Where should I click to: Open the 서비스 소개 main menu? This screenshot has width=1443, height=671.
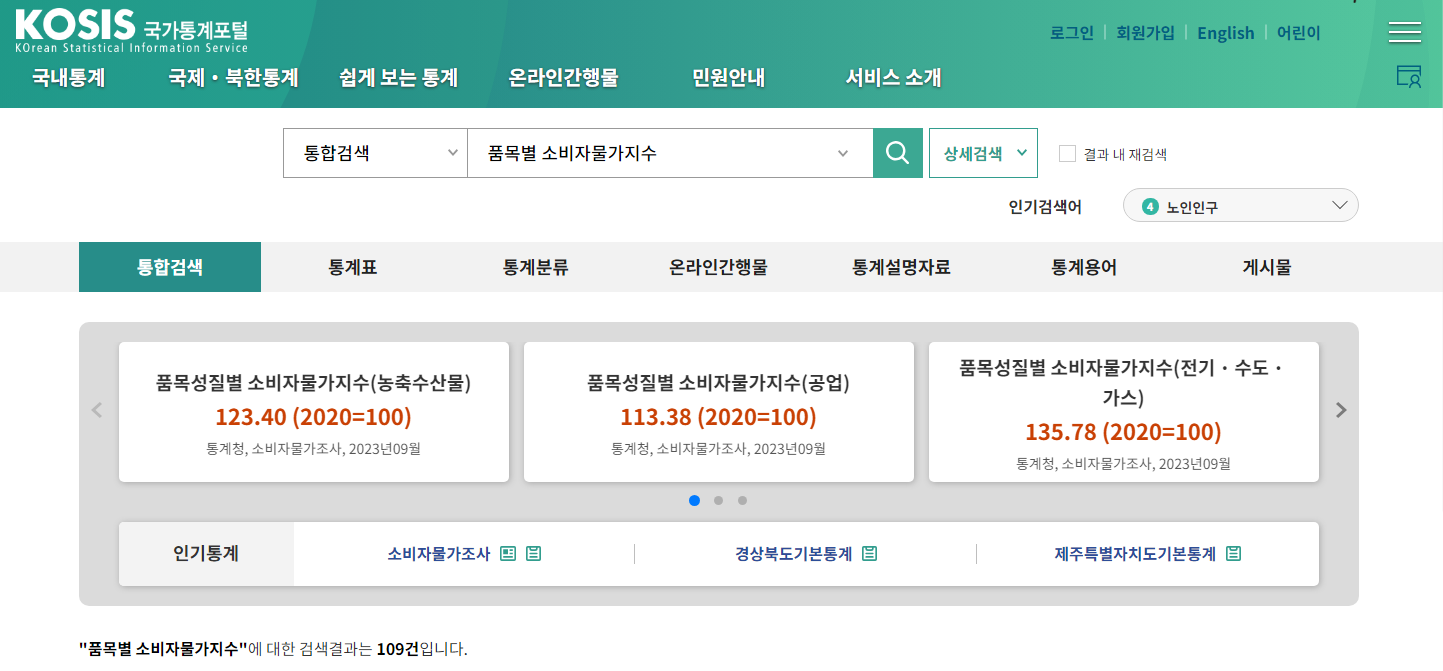pos(894,78)
